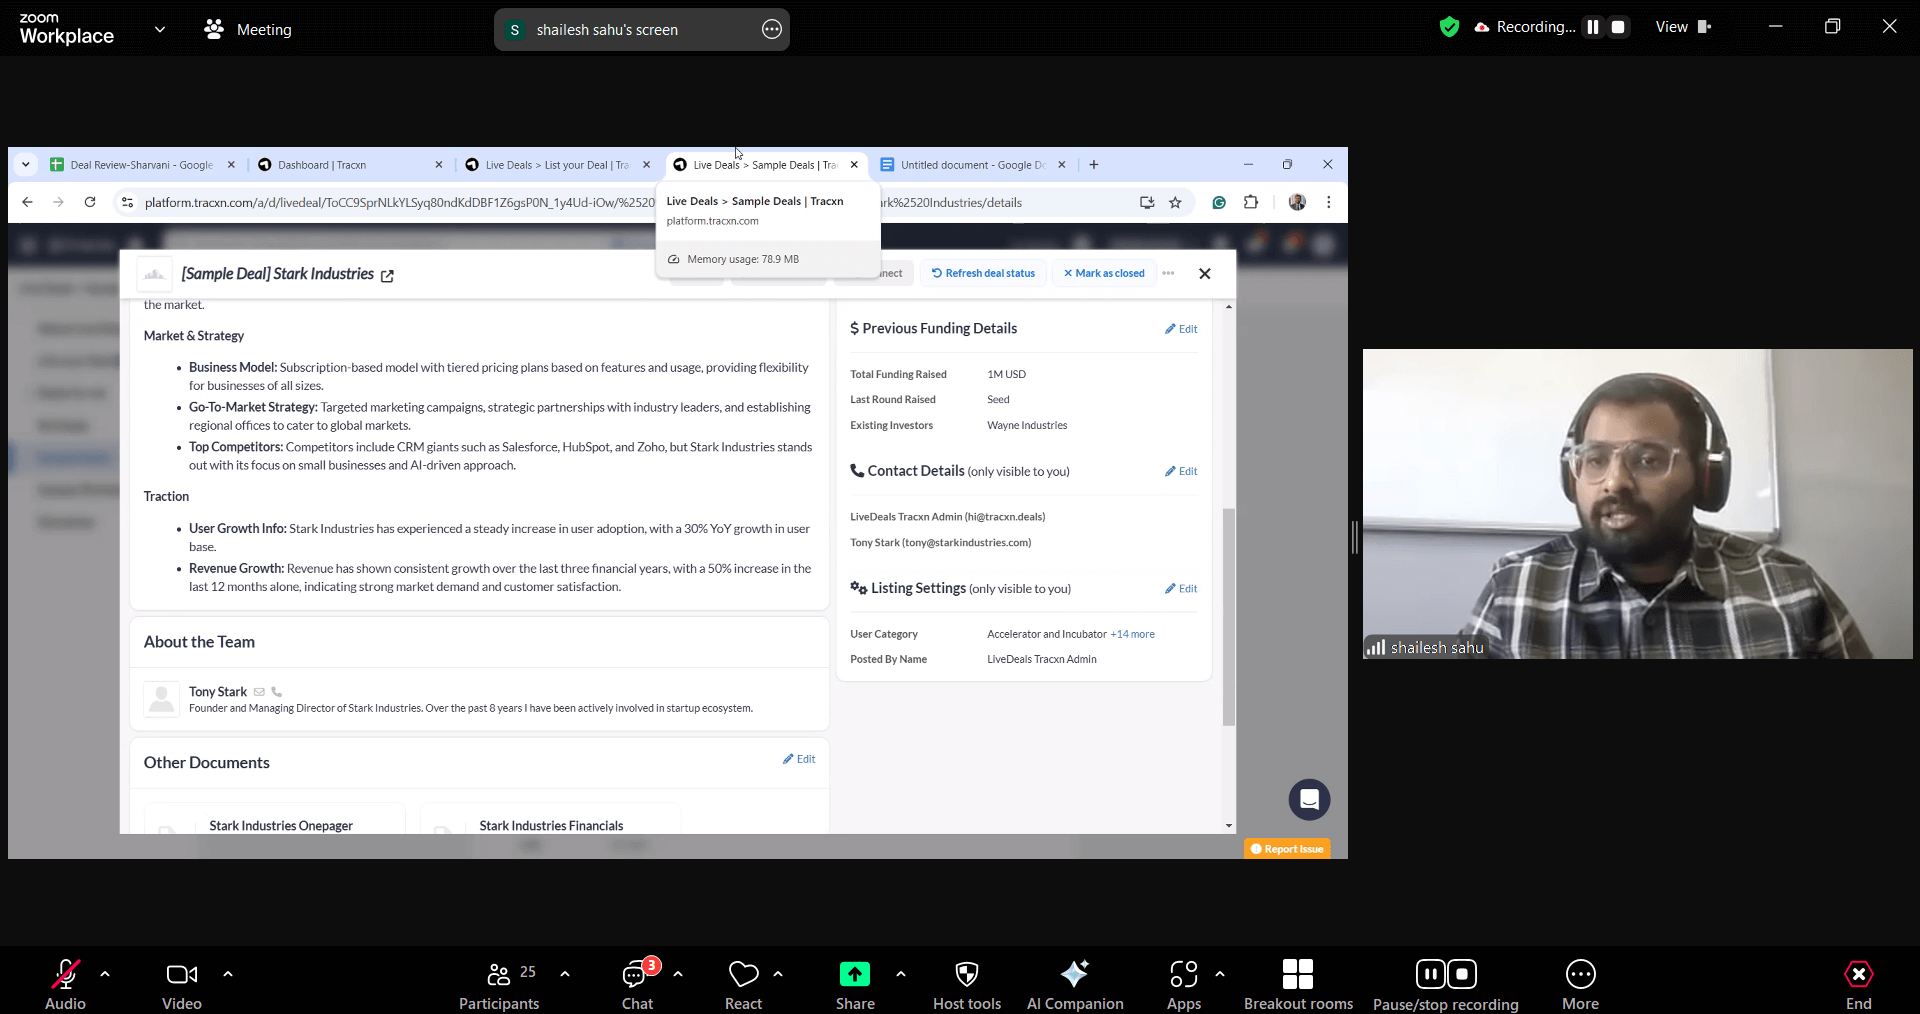Click the green Share screen icon
The height and width of the screenshot is (1014, 1920).
pyautogui.click(x=854, y=975)
